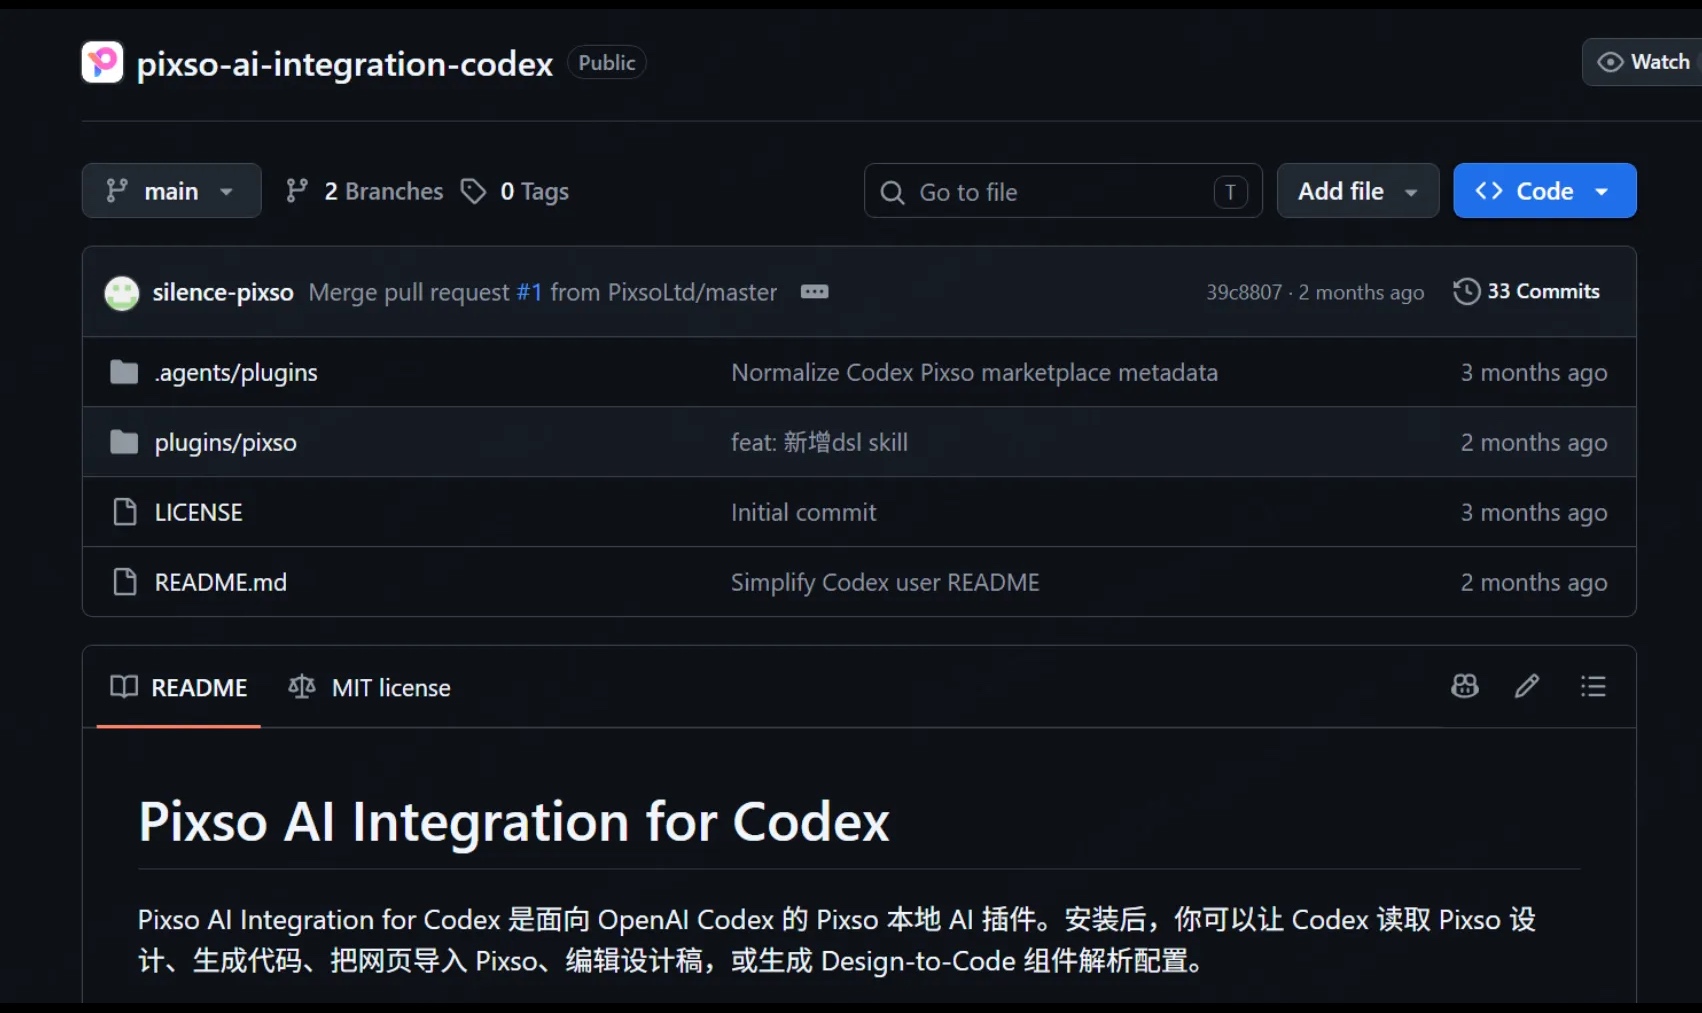This screenshot has height=1013, width=1702.
Task: Open commit feat: 新增dsl skill
Action: coord(820,442)
